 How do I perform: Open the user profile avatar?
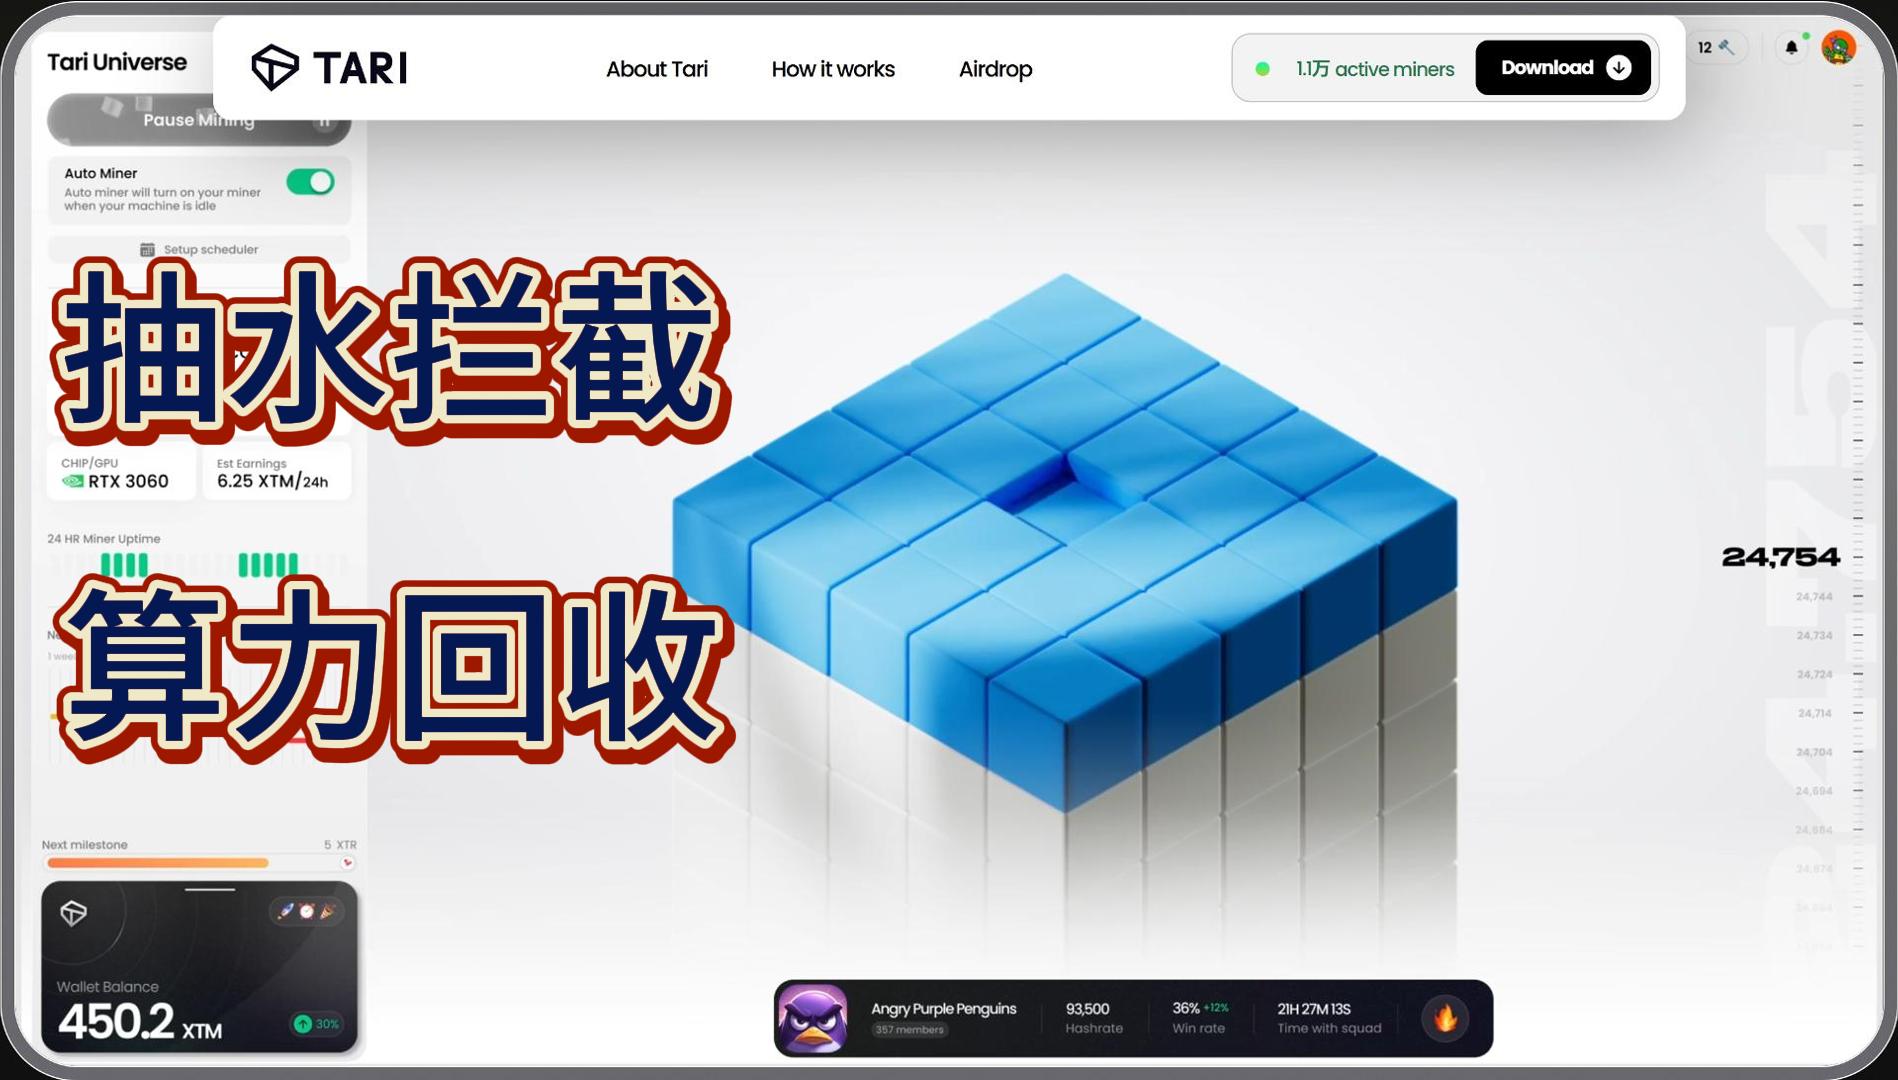click(x=1838, y=47)
